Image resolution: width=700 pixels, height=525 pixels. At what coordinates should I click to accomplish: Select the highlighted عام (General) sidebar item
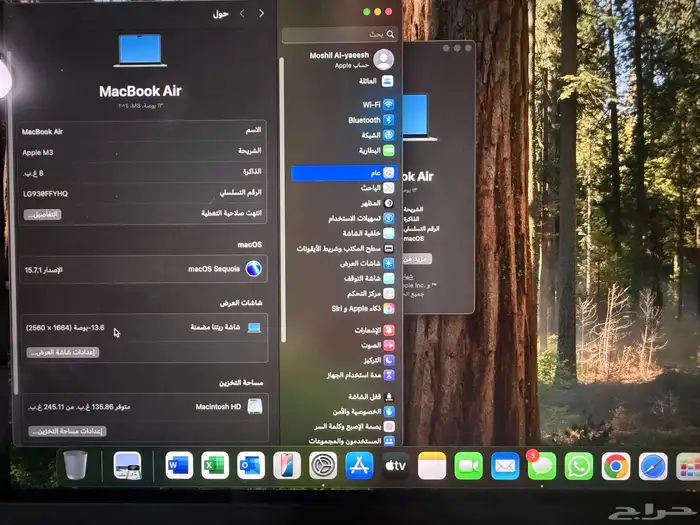(345, 173)
